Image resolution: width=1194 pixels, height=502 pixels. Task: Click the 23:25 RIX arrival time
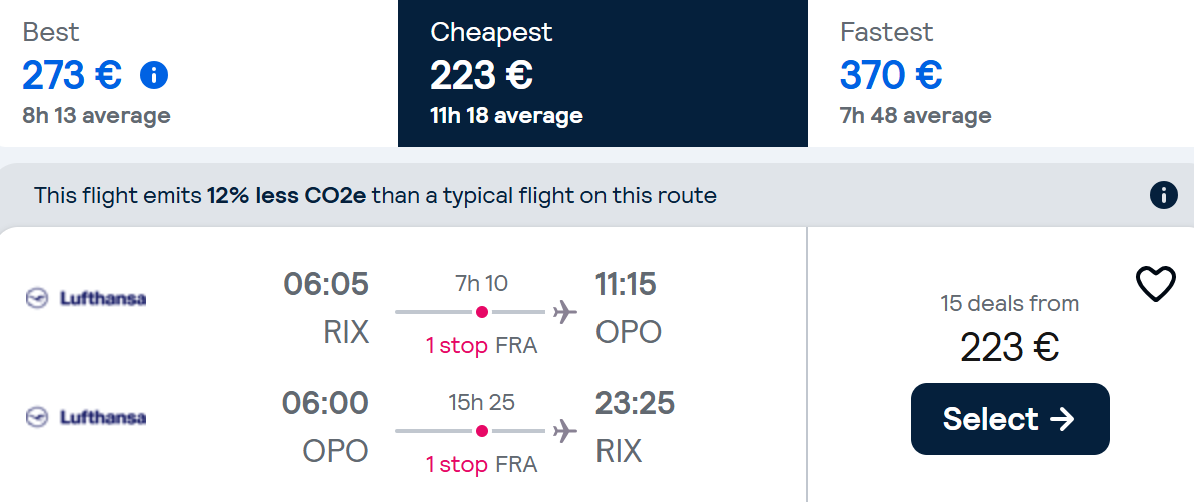tap(635, 403)
